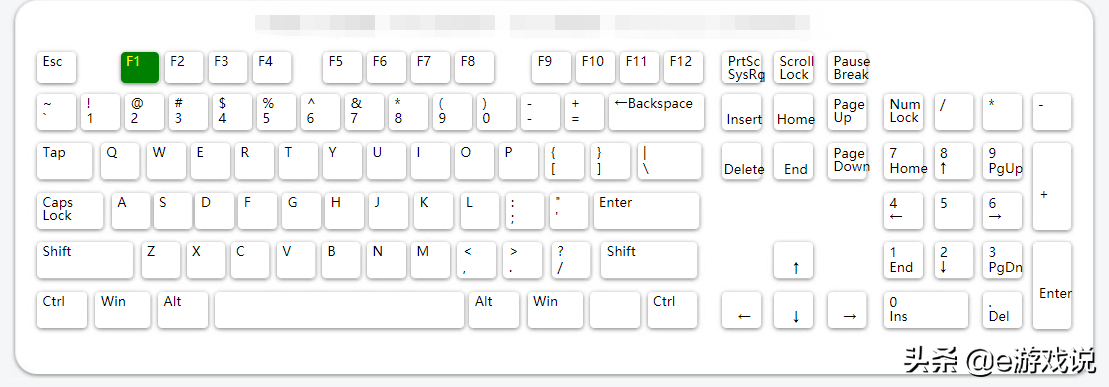Click the left Win key

pyautogui.click(x=122, y=310)
